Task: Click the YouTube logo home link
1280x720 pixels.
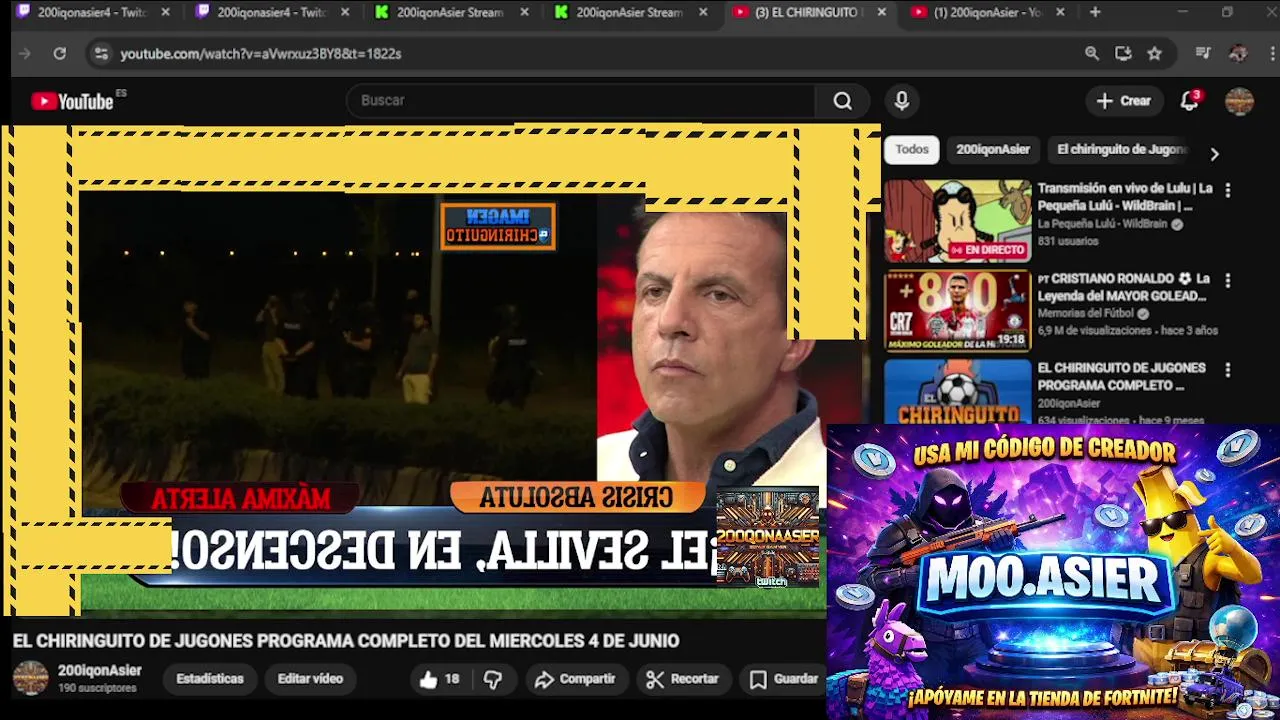Action: [72, 101]
